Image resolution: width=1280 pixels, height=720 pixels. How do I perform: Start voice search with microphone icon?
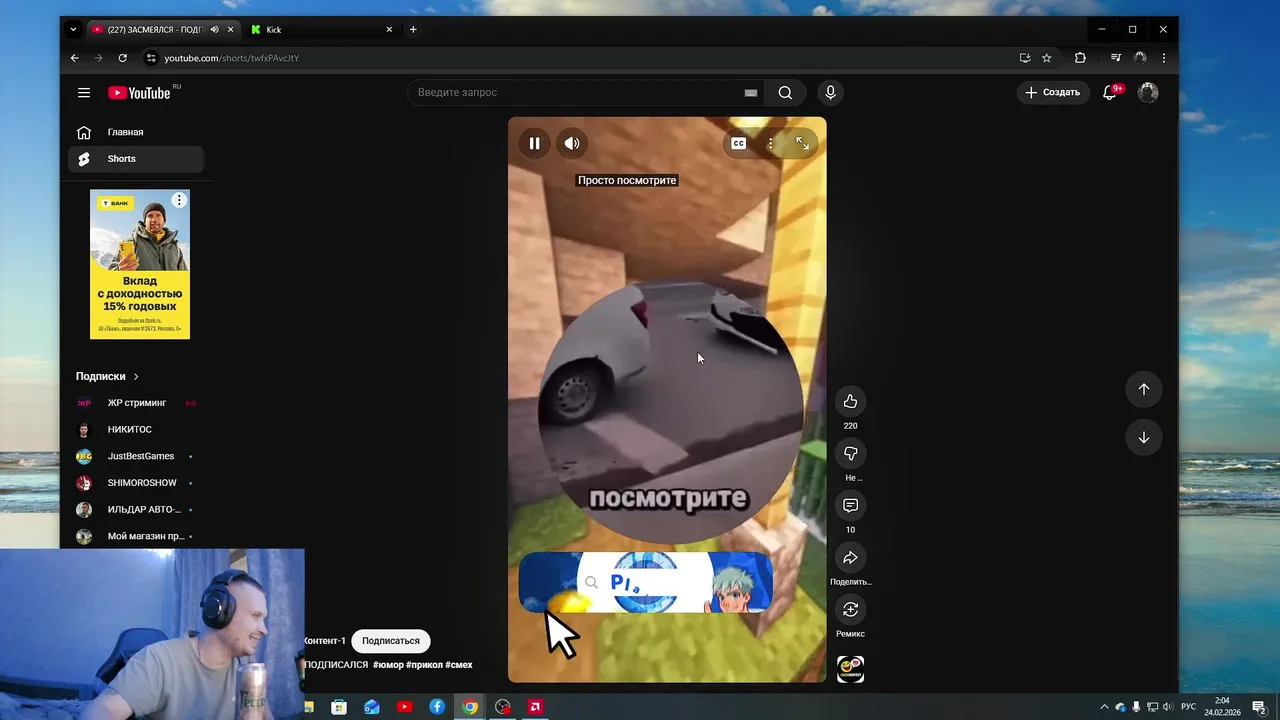tap(830, 92)
